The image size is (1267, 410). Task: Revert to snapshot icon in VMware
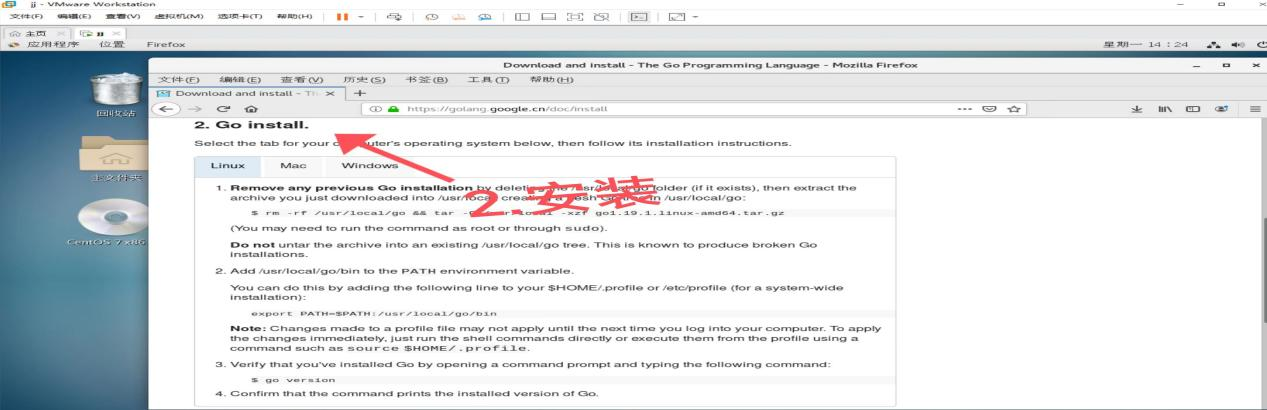pos(461,16)
